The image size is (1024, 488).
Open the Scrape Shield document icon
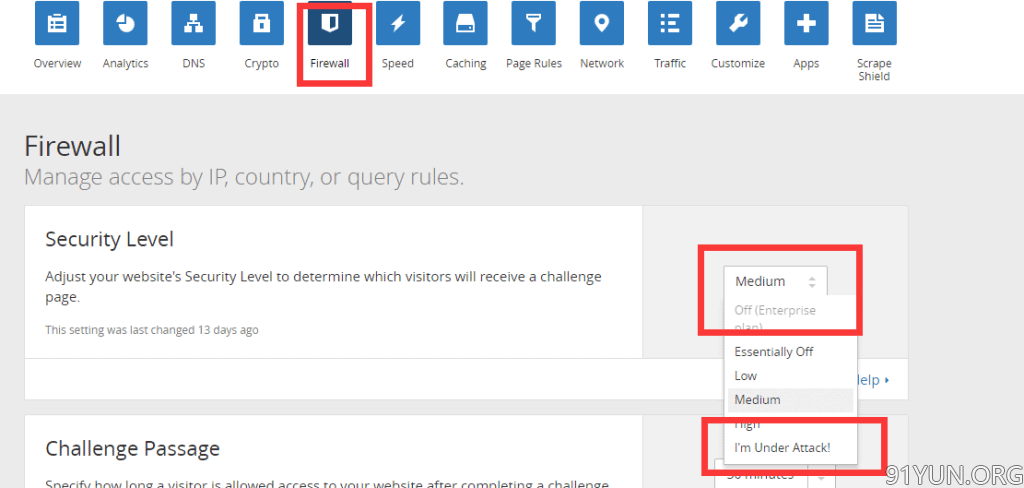click(874, 23)
